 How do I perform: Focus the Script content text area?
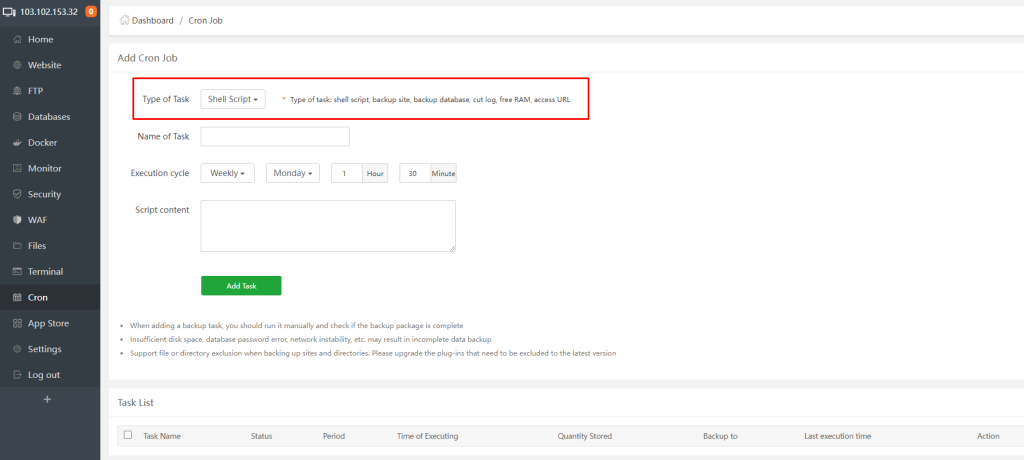point(328,226)
